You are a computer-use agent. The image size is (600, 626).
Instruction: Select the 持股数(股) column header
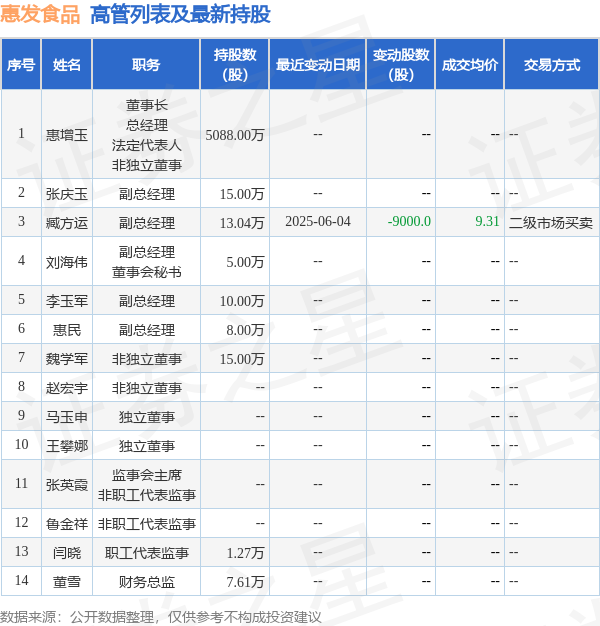click(x=235, y=64)
